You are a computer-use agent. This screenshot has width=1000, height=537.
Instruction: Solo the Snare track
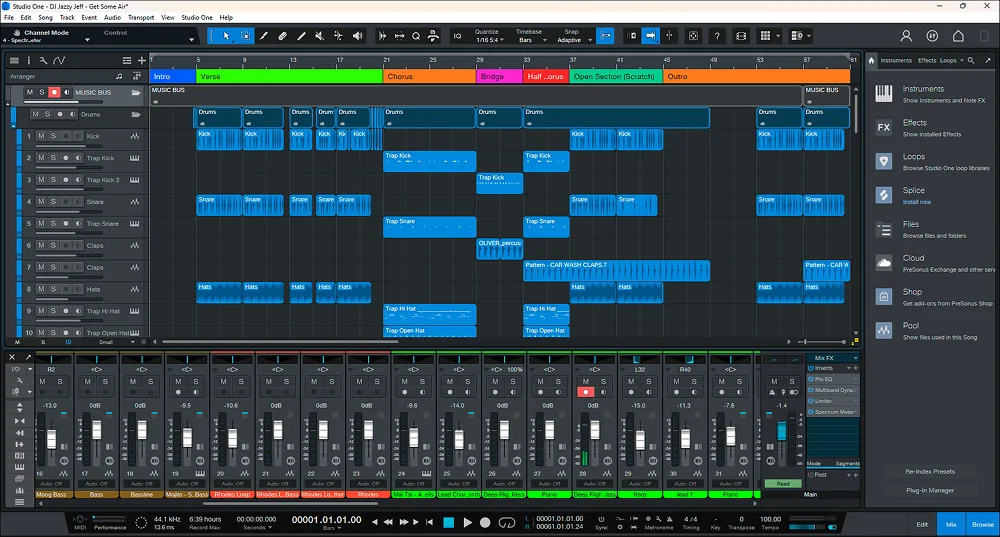click(53, 202)
